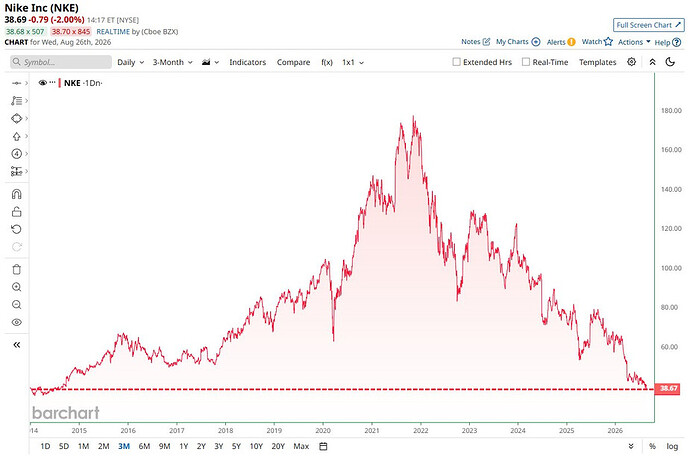Delete drawings with trash icon
690x456 pixels.
pos(16,269)
